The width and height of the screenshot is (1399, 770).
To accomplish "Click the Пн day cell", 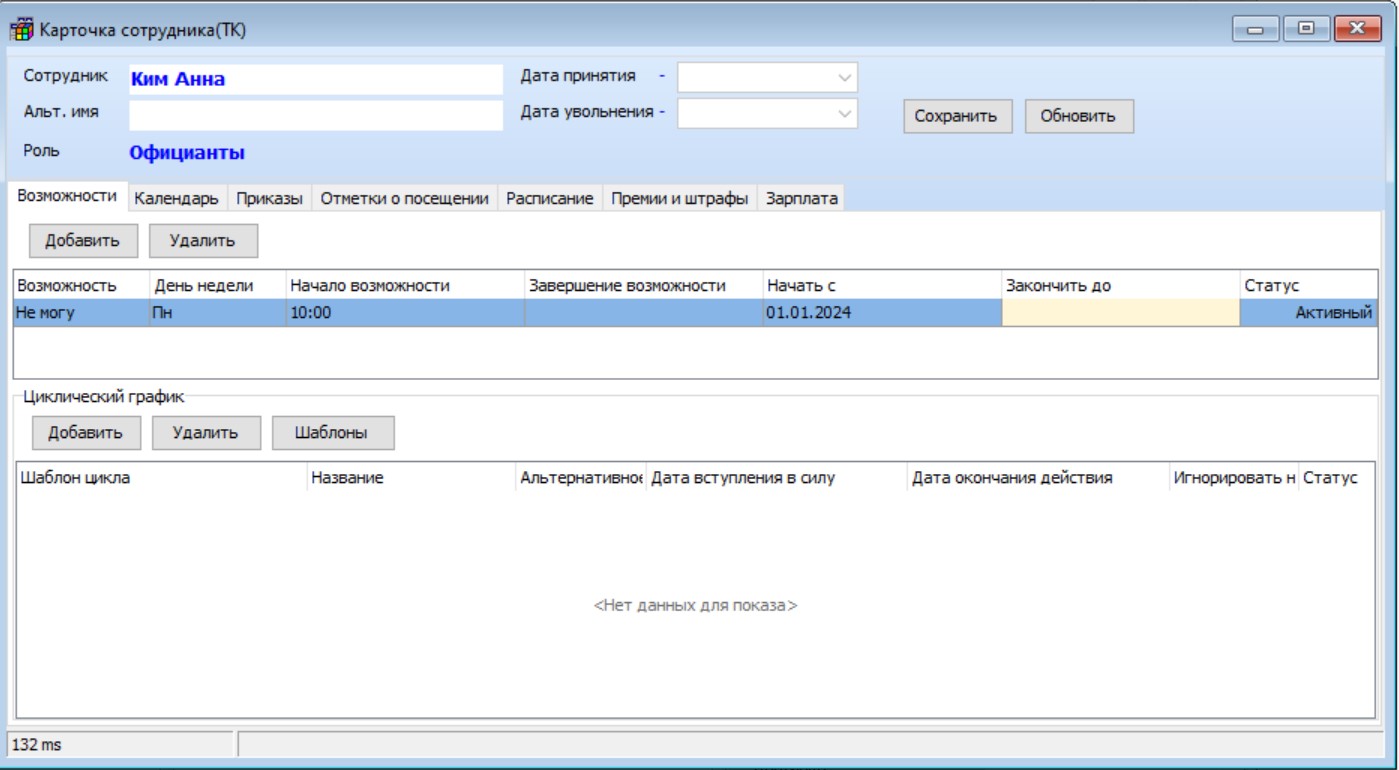I will pos(217,313).
